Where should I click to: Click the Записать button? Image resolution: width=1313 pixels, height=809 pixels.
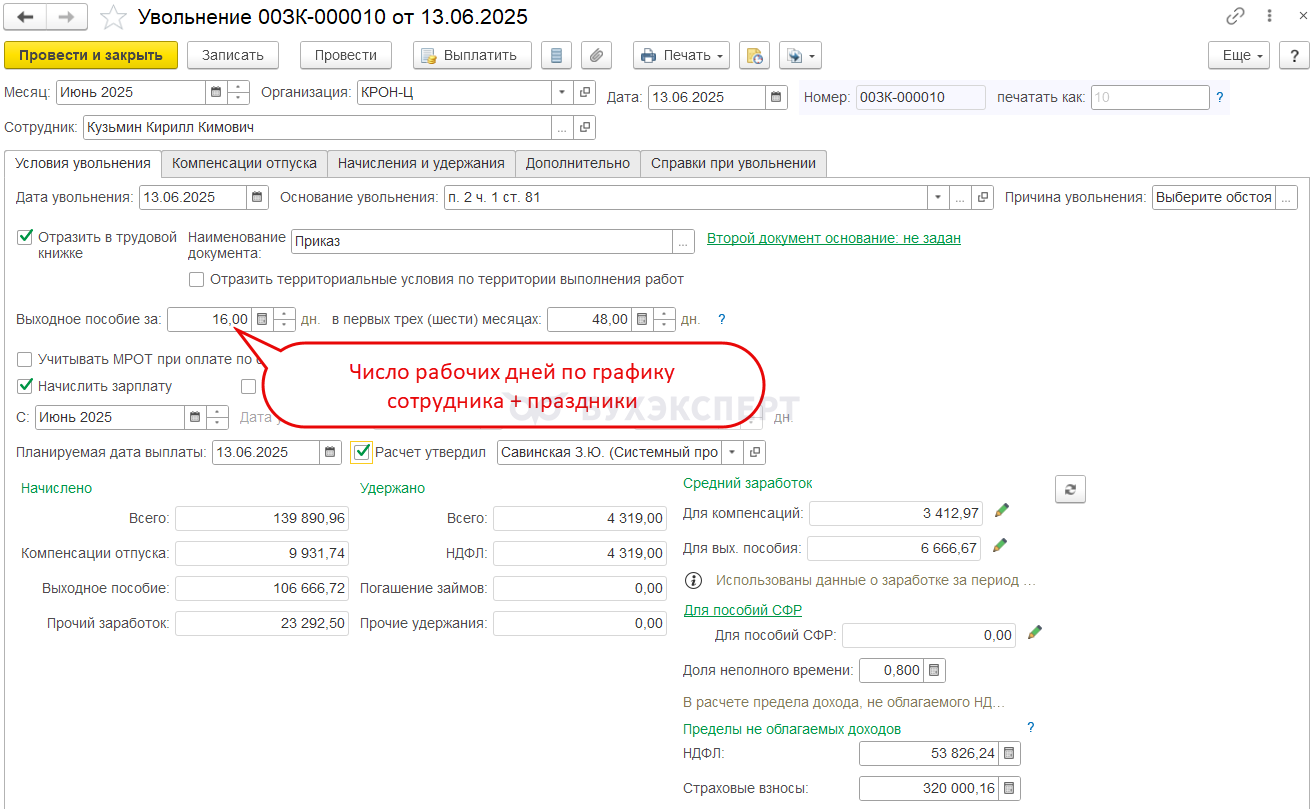click(x=232, y=55)
